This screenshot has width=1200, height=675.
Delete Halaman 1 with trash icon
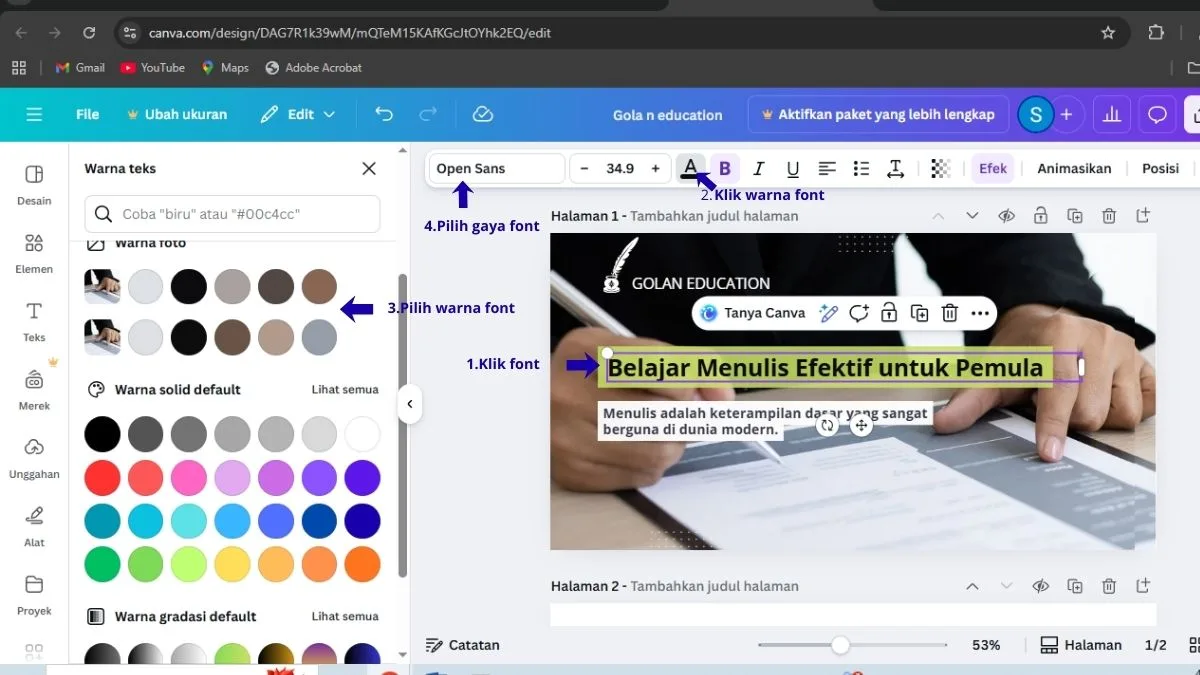pyautogui.click(x=1109, y=216)
